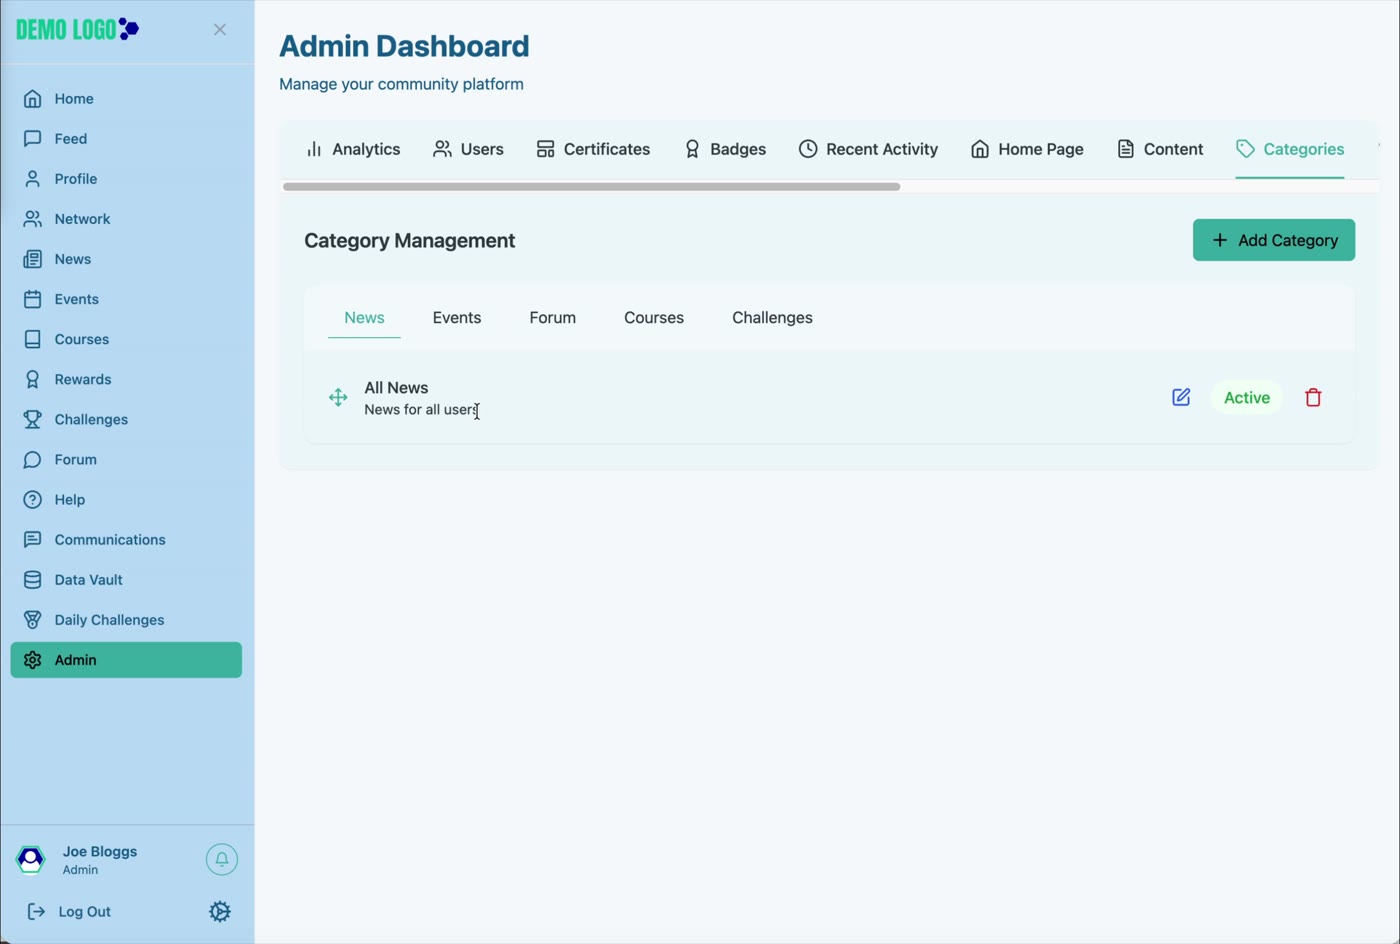Image resolution: width=1400 pixels, height=944 pixels.
Task: Click the Joe Bloggs avatar
Action: click(31, 859)
